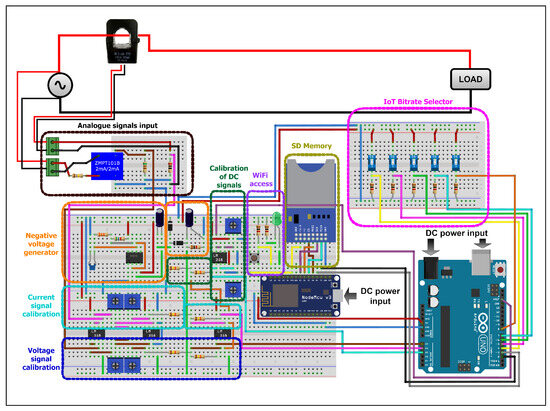Click 'DC power input' text beside NodeMCU
Image resolution: width=550 pixels, height=411 pixels.
tap(380, 296)
